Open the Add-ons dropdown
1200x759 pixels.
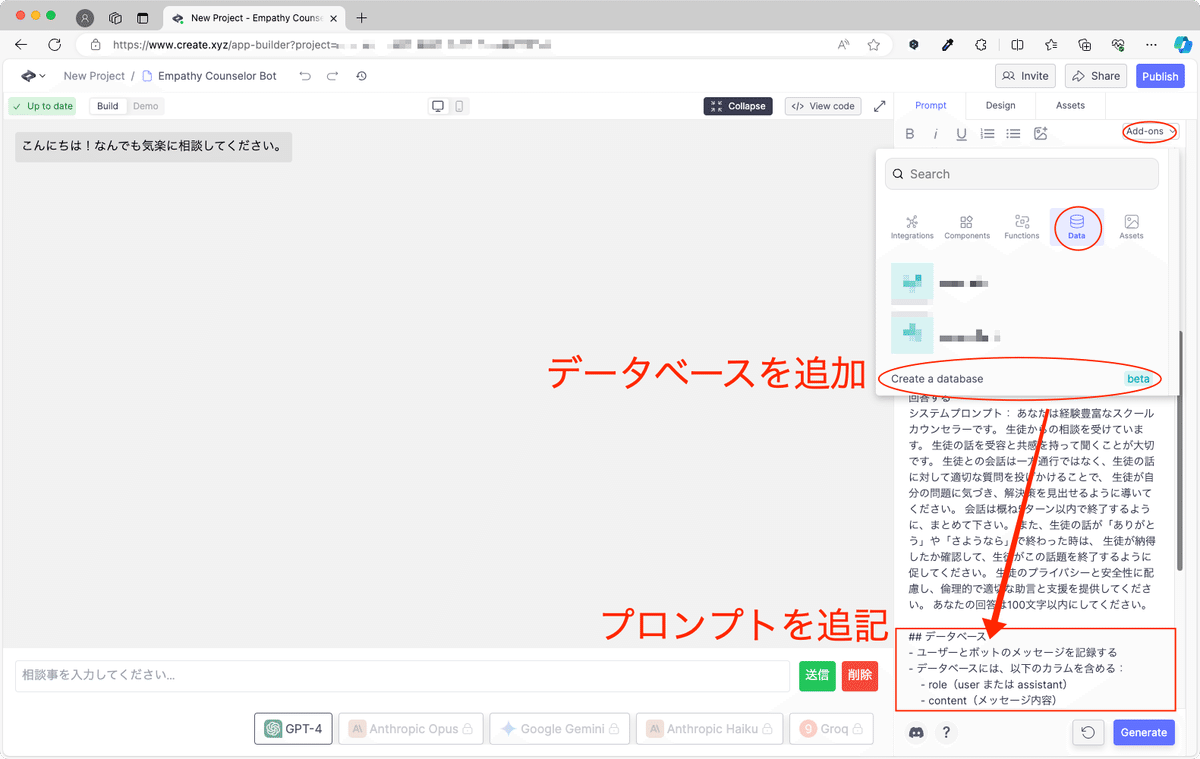[x=1148, y=131]
